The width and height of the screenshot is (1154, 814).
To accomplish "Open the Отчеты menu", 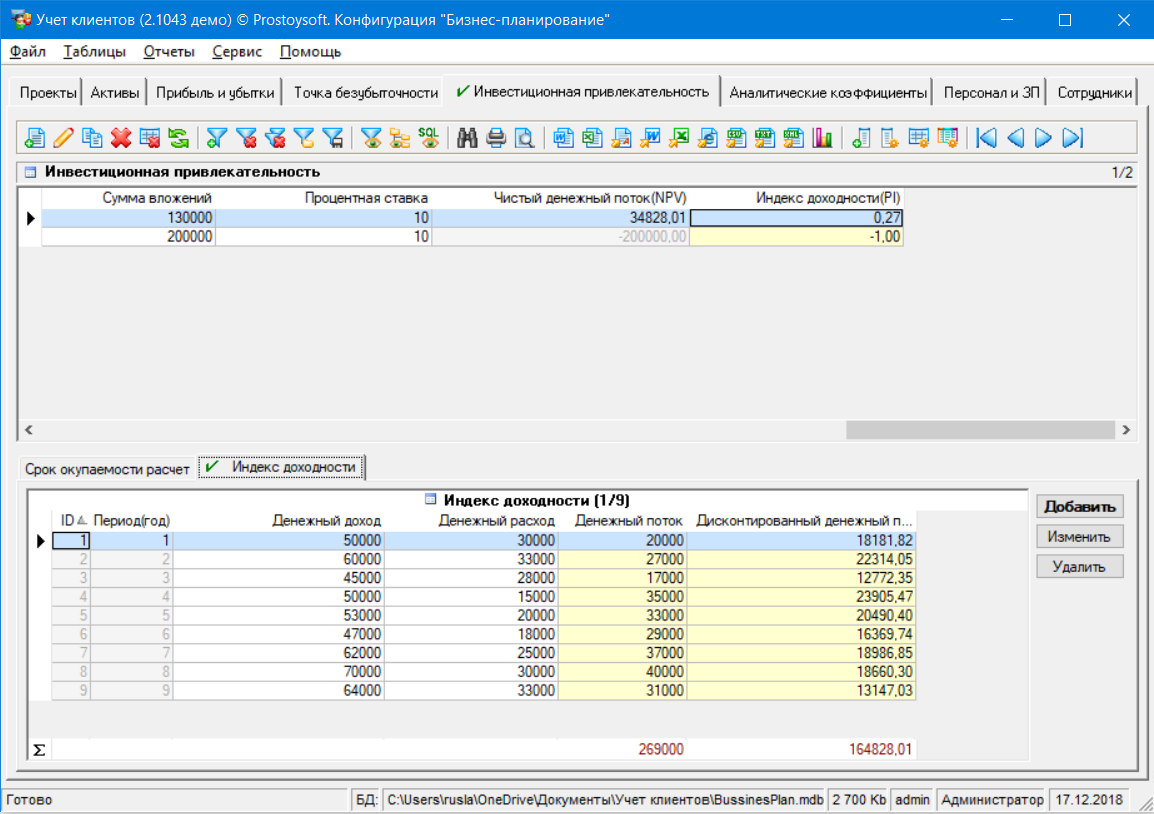I will 169,52.
